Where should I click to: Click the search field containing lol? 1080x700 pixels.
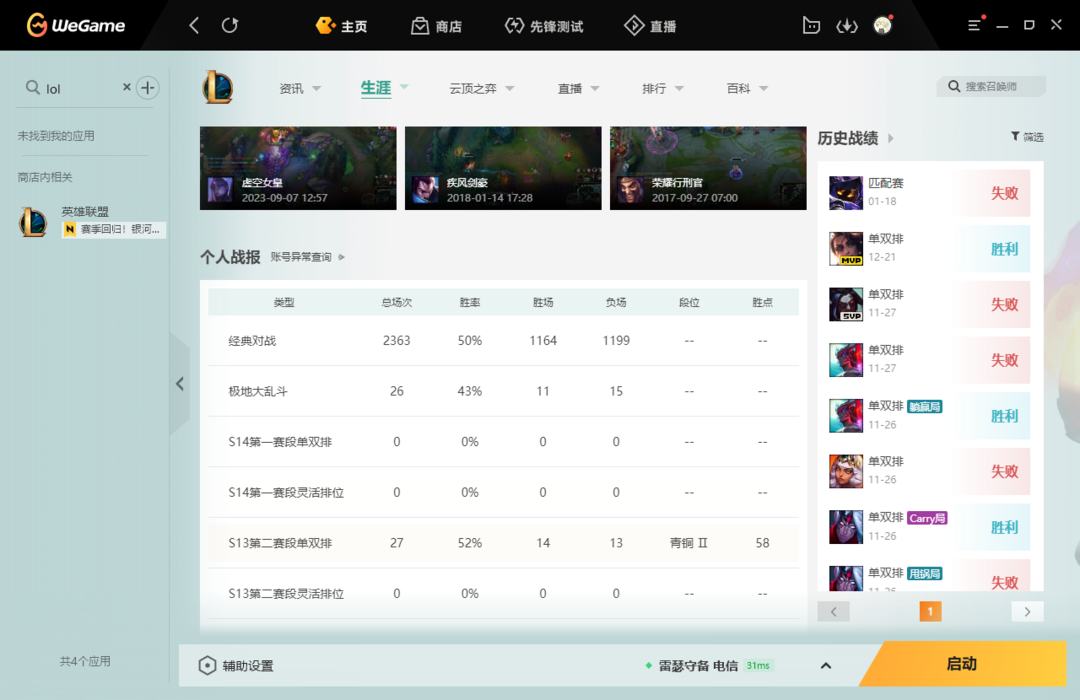pos(76,88)
